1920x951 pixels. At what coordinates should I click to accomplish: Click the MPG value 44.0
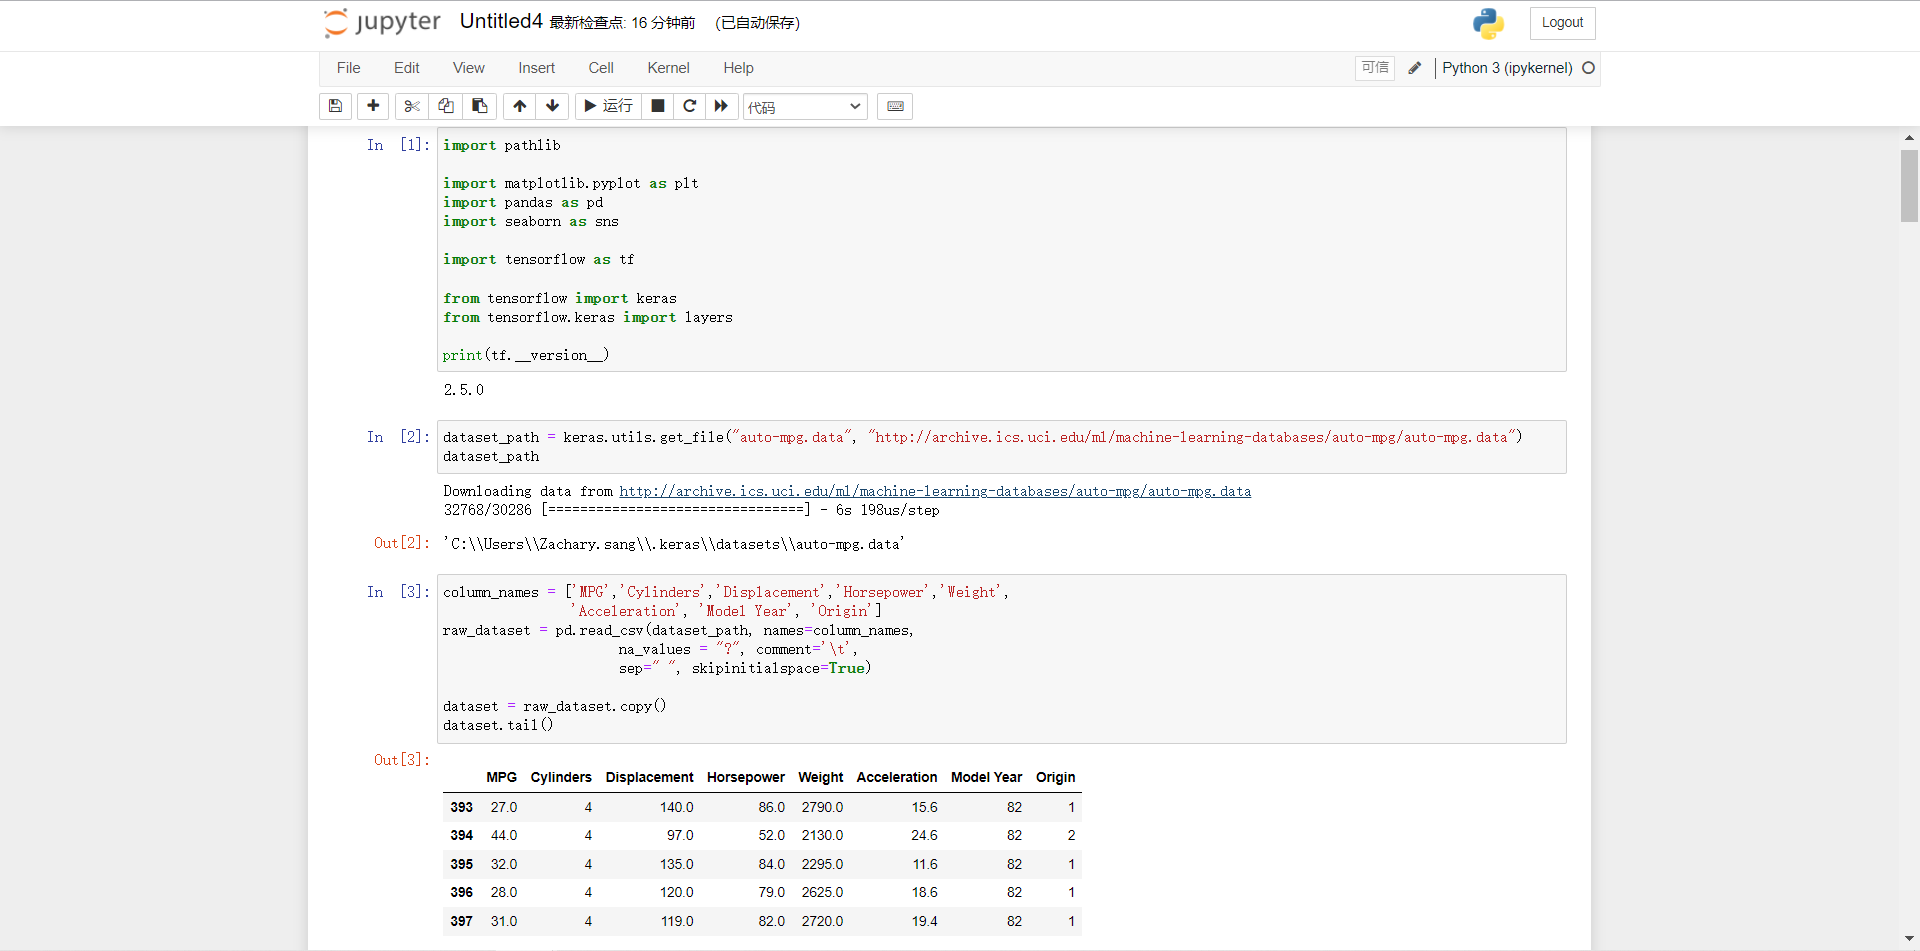coord(504,835)
